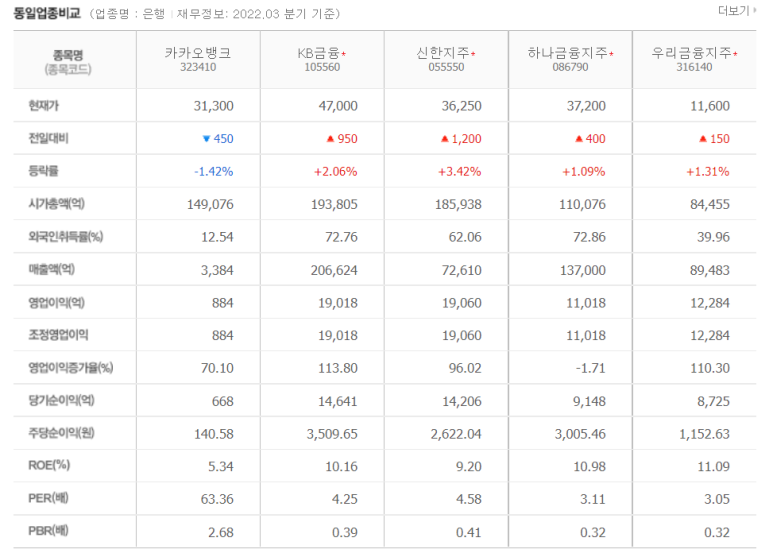Click the +1.31% change value
The height and width of the screenshot is (557, 773).
click(x=708, y=172)
